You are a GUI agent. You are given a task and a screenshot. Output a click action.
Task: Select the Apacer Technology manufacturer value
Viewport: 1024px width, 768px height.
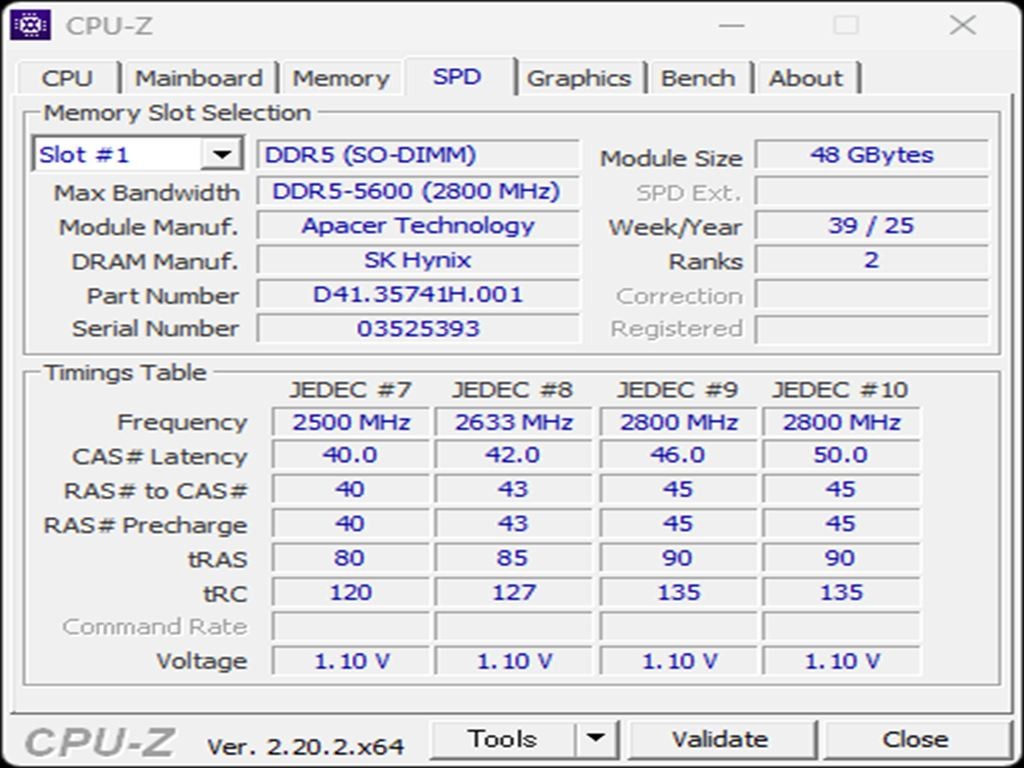[418, 225]
